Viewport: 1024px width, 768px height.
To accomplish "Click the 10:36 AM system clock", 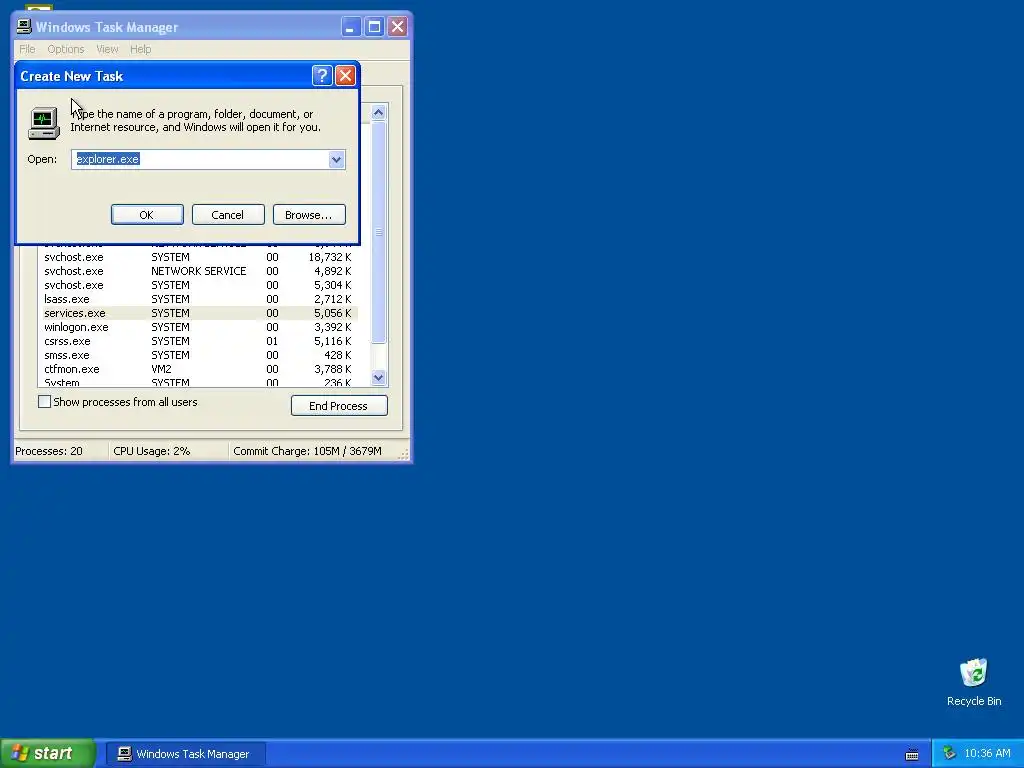I will [x=987, y=754].
